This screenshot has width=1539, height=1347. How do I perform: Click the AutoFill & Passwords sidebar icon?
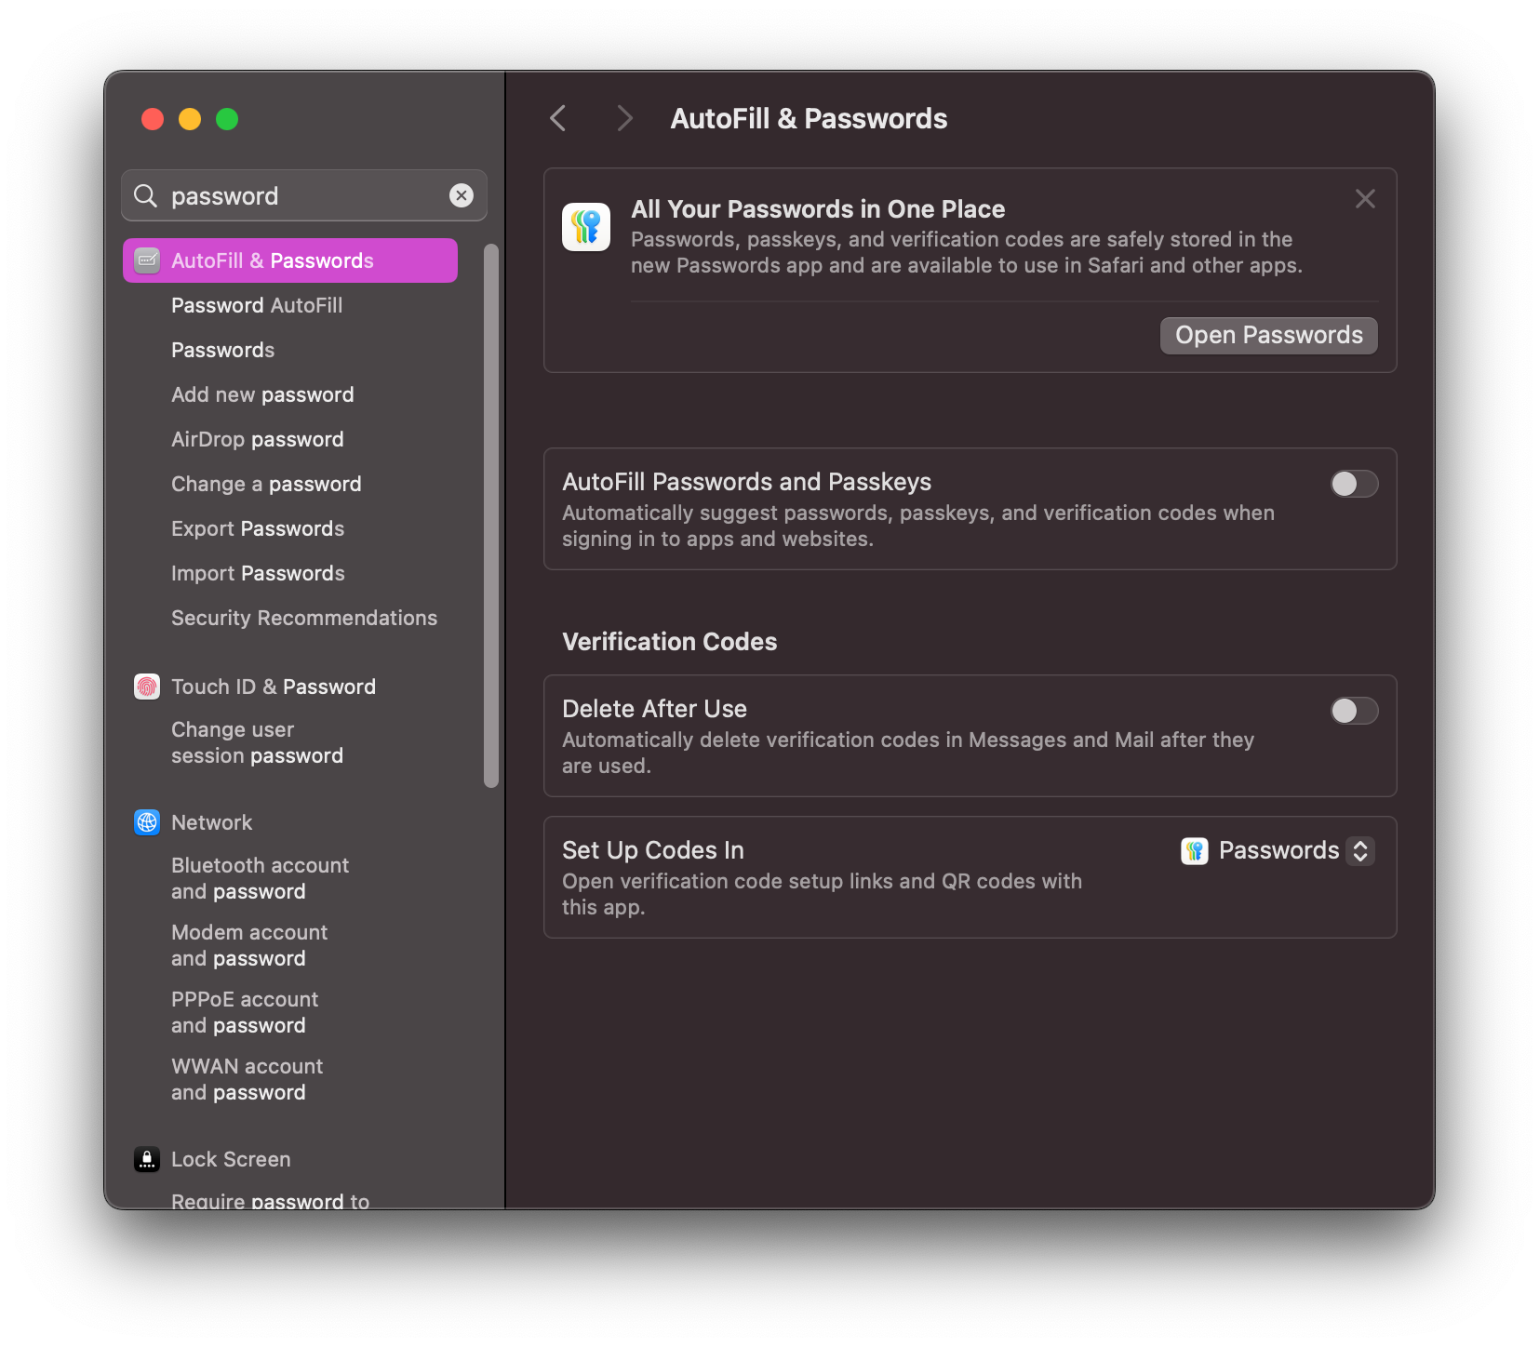coord(147,261)
